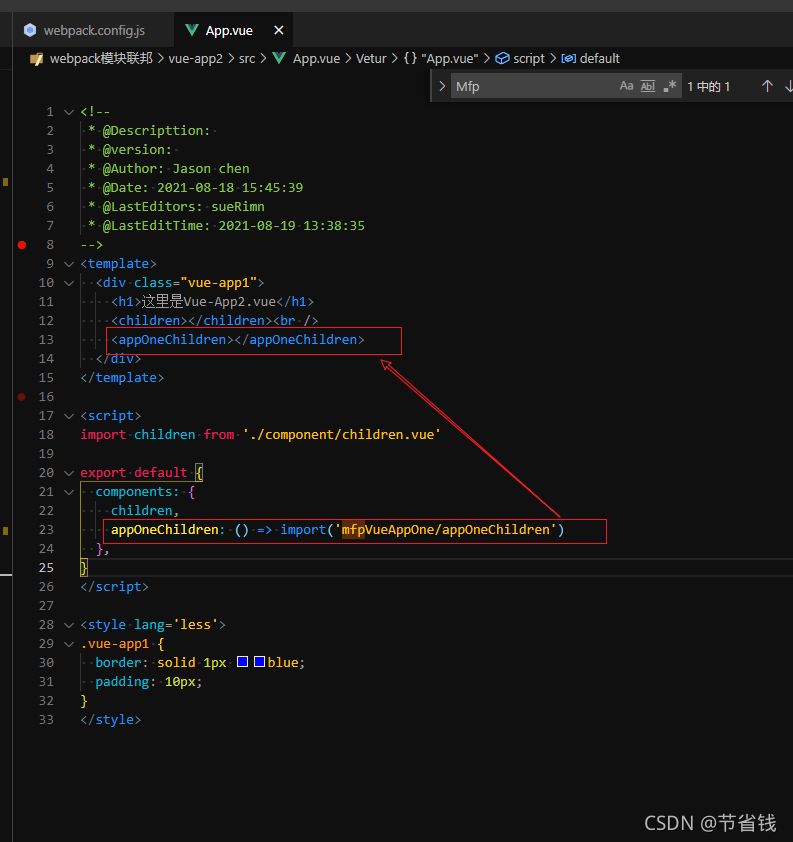Collapse the .vue-app1 rule at line 29
The height and width of the screenshot is (842, 793).
69,643
